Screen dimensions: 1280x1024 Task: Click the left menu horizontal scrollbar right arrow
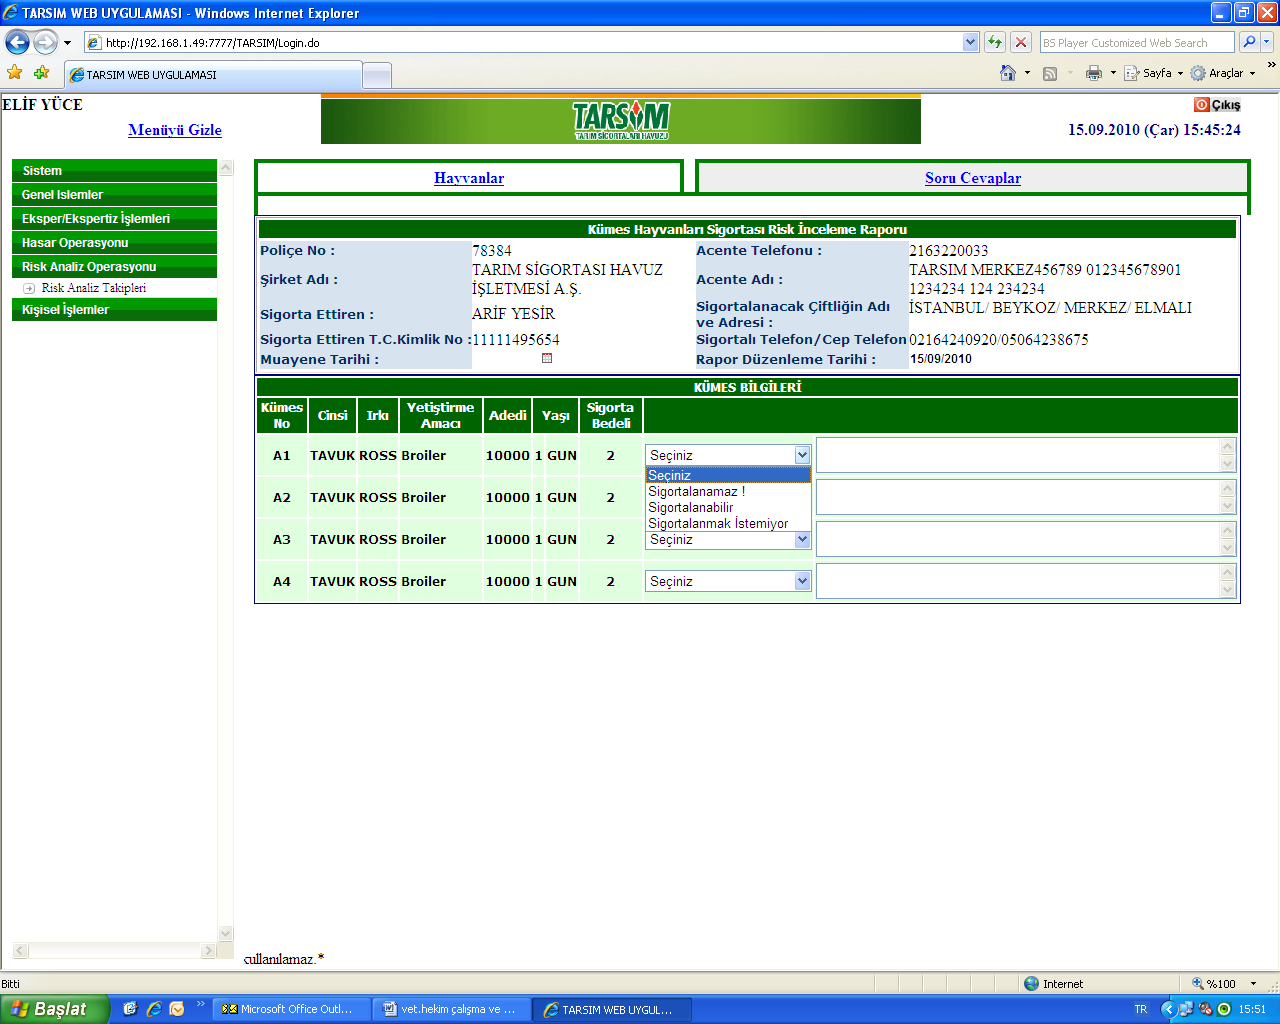click(209, 951)
